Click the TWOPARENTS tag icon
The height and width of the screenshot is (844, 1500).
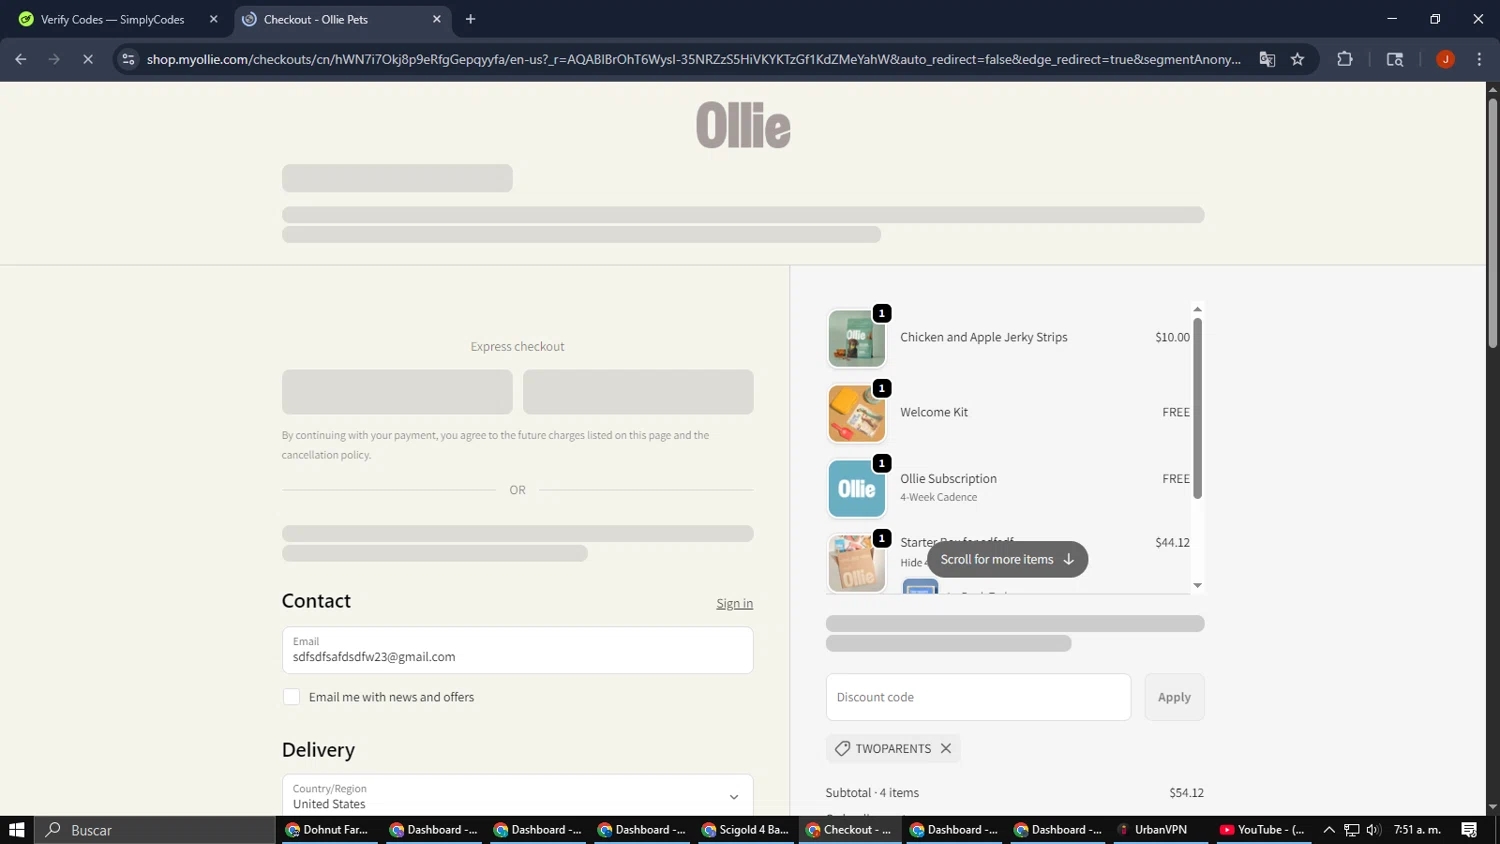tap(842, 748)
